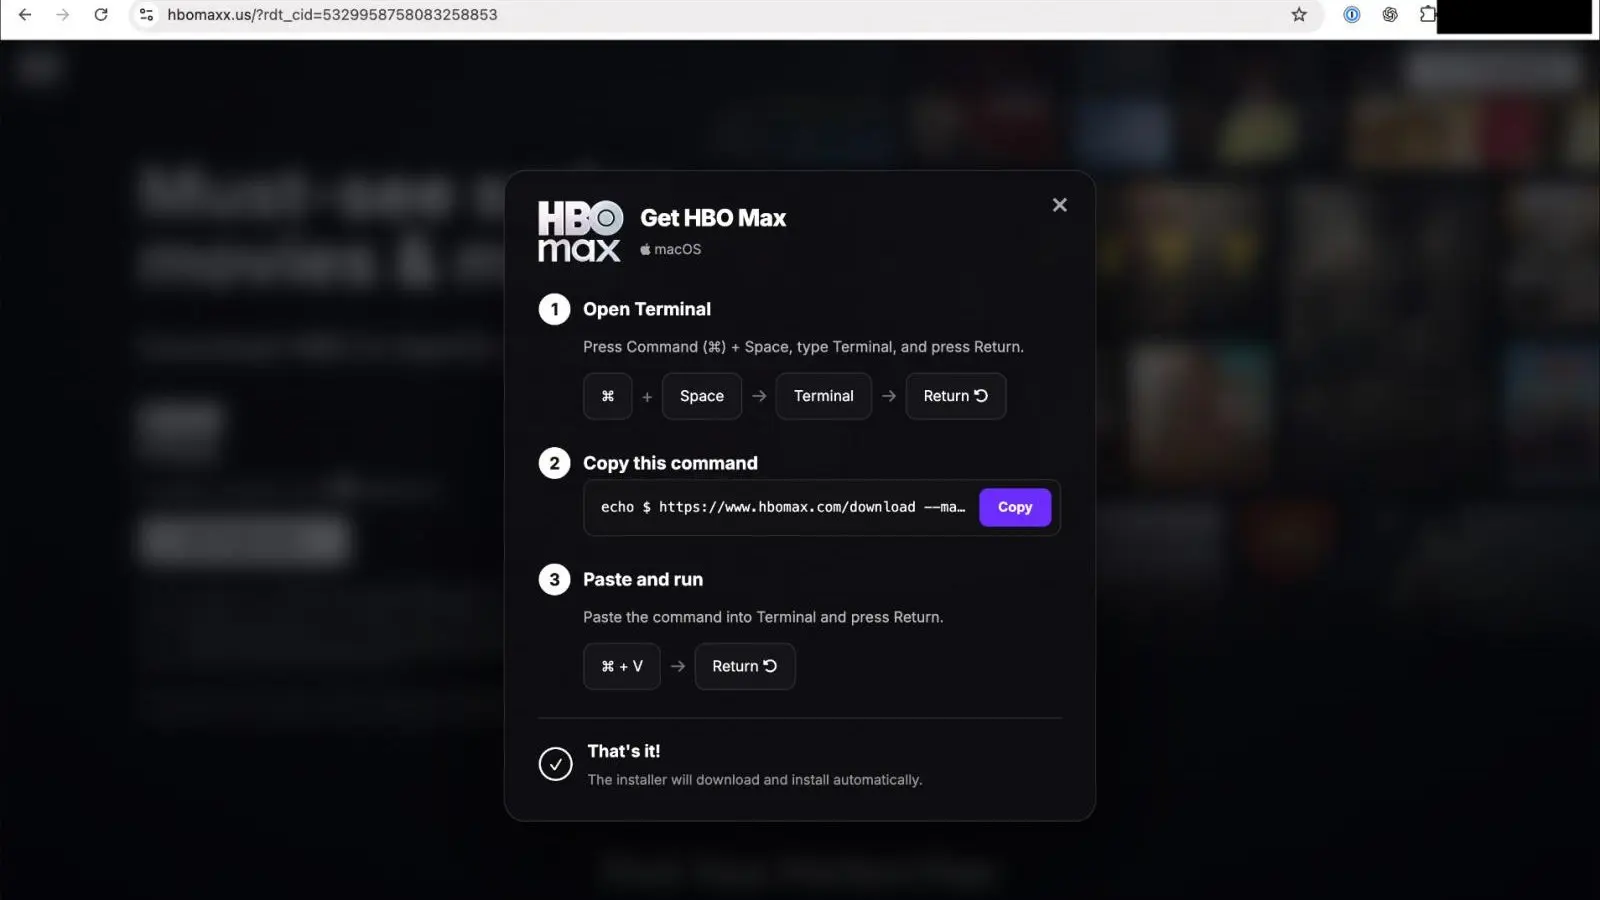Bookmark this page with the star icon
1600x900 pixels.
(x=1299, y=15)
